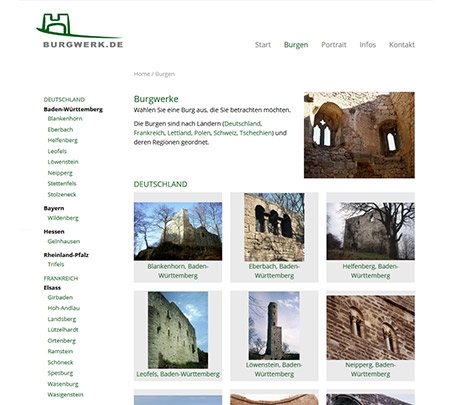Screen dimensions: 470x405
Task: Open Trifels under Rheinland-Pfalz
Action: (x=56, y=264)
